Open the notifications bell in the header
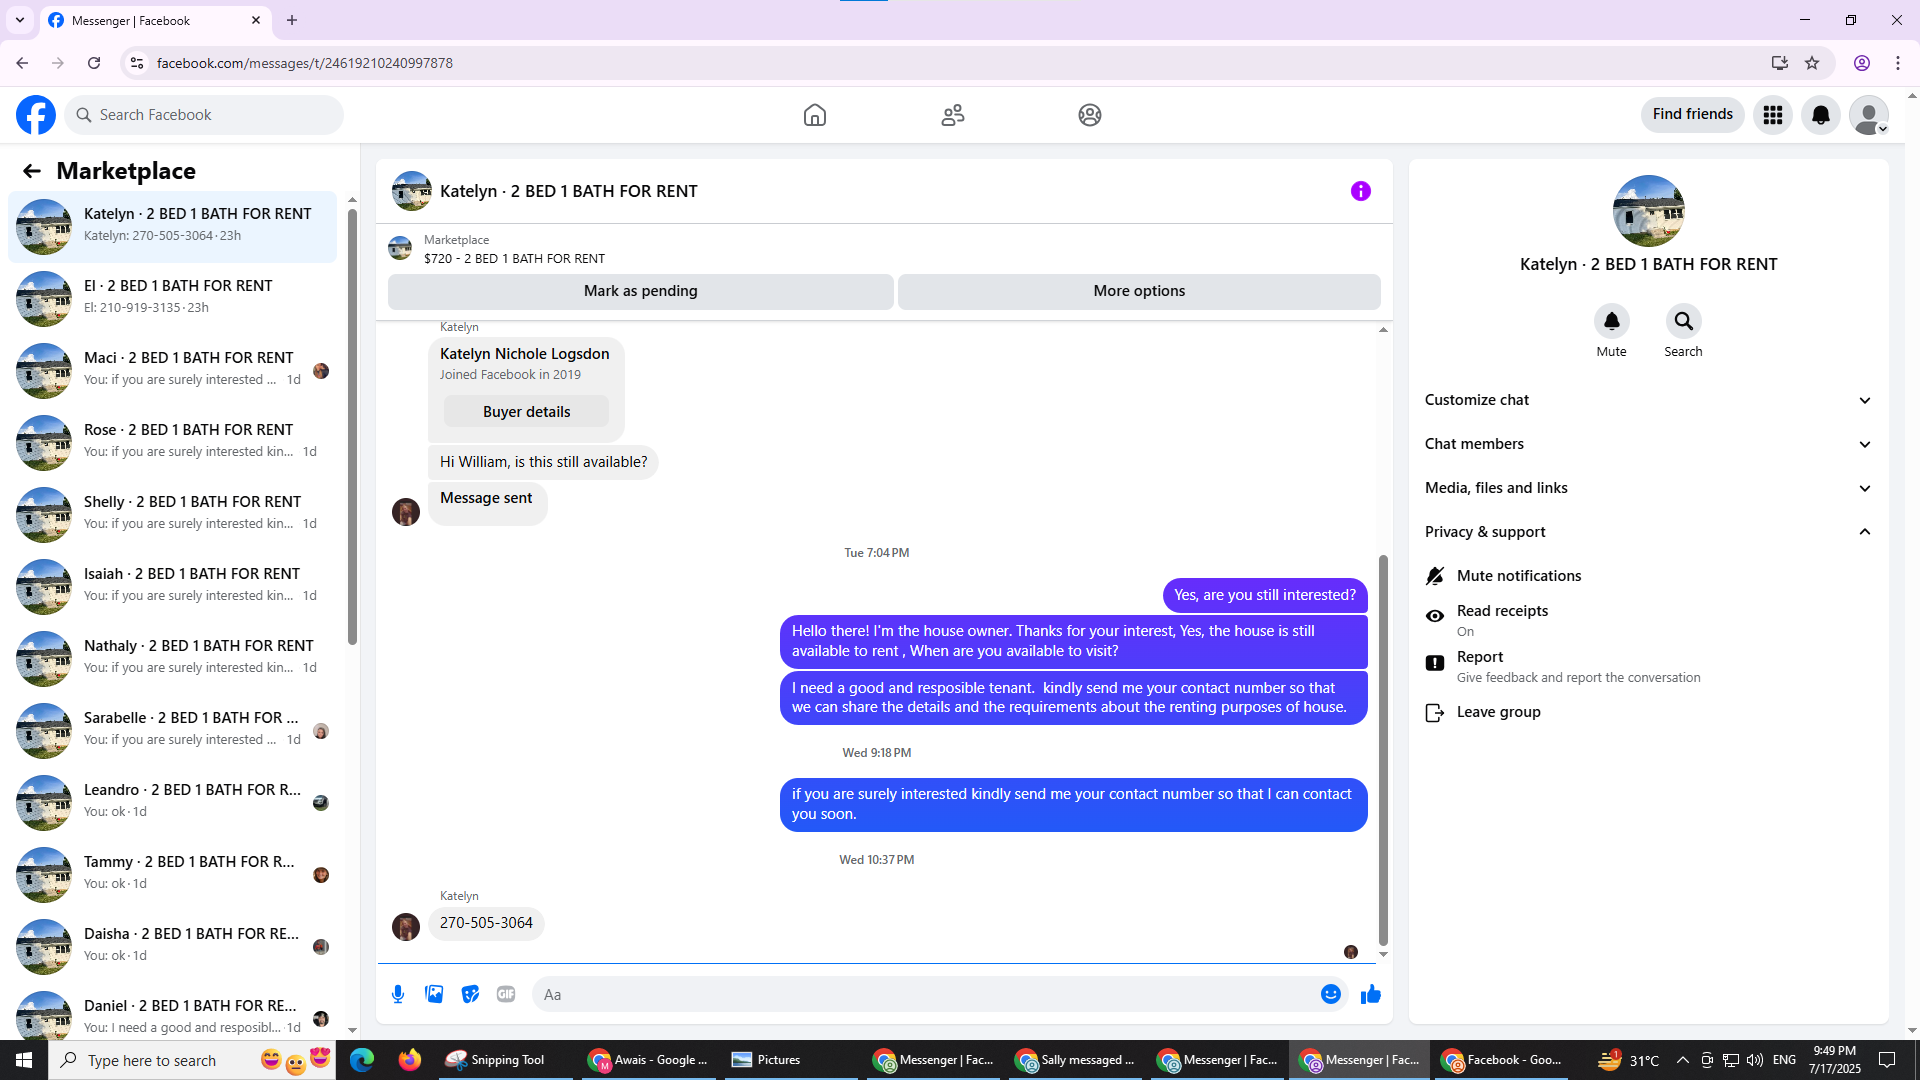This screenshot has width=1920, height=1080. tap(1821, 115)
